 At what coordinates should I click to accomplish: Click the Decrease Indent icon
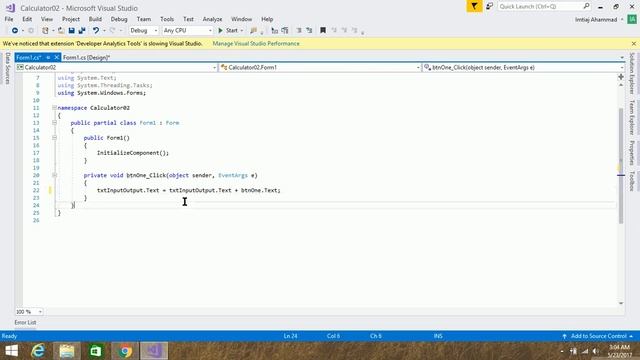point(299,31)
